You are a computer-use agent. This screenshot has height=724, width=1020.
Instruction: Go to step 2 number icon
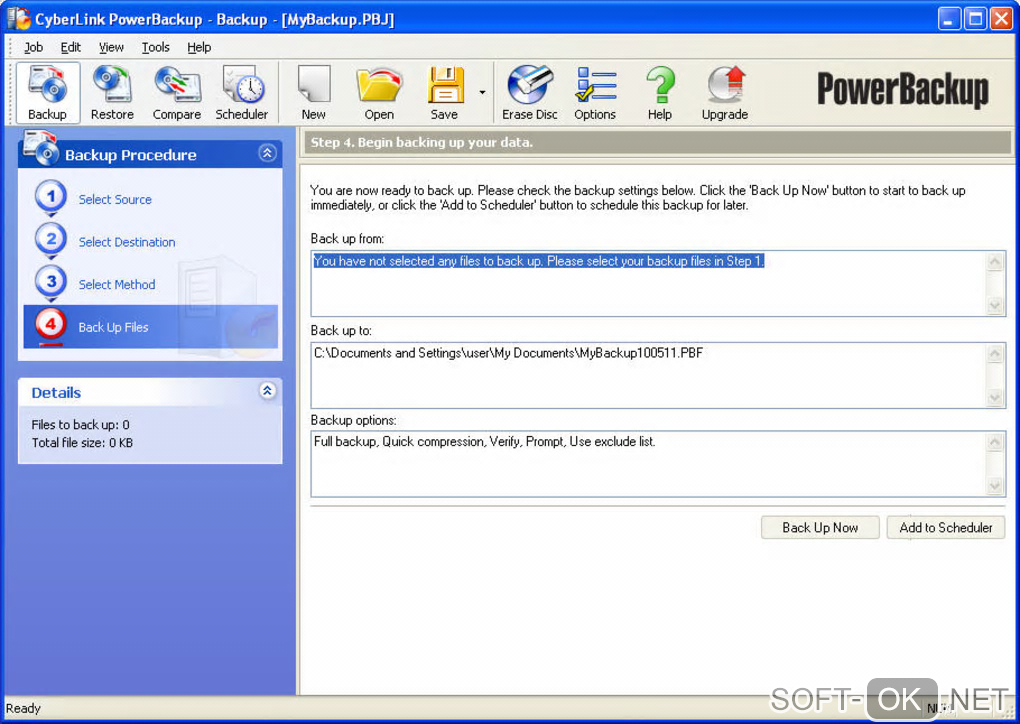click(x=51, y=239)
